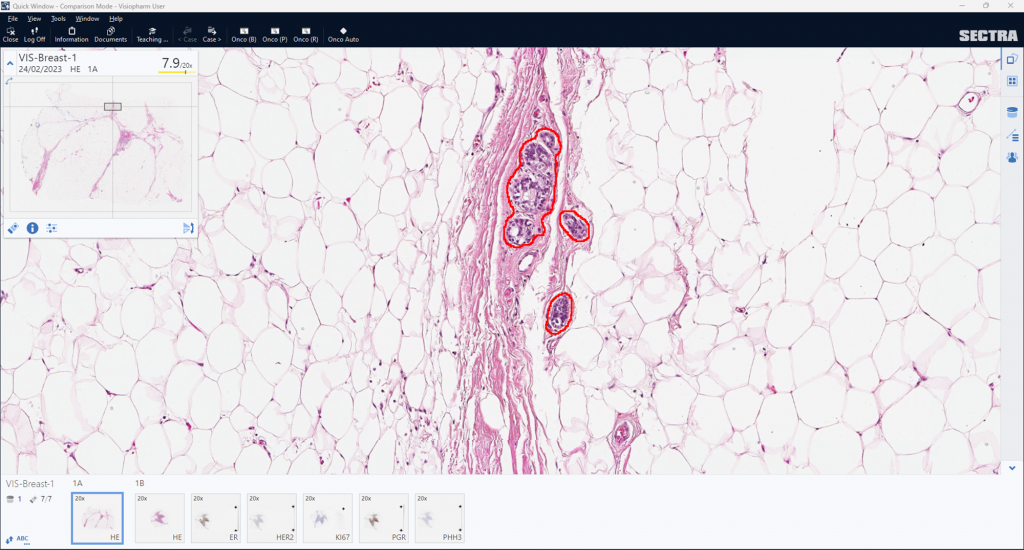Expand the side panel arrow beside overview
The width and height of the screenshot is (1024, 550).
(x=187, y=228)
